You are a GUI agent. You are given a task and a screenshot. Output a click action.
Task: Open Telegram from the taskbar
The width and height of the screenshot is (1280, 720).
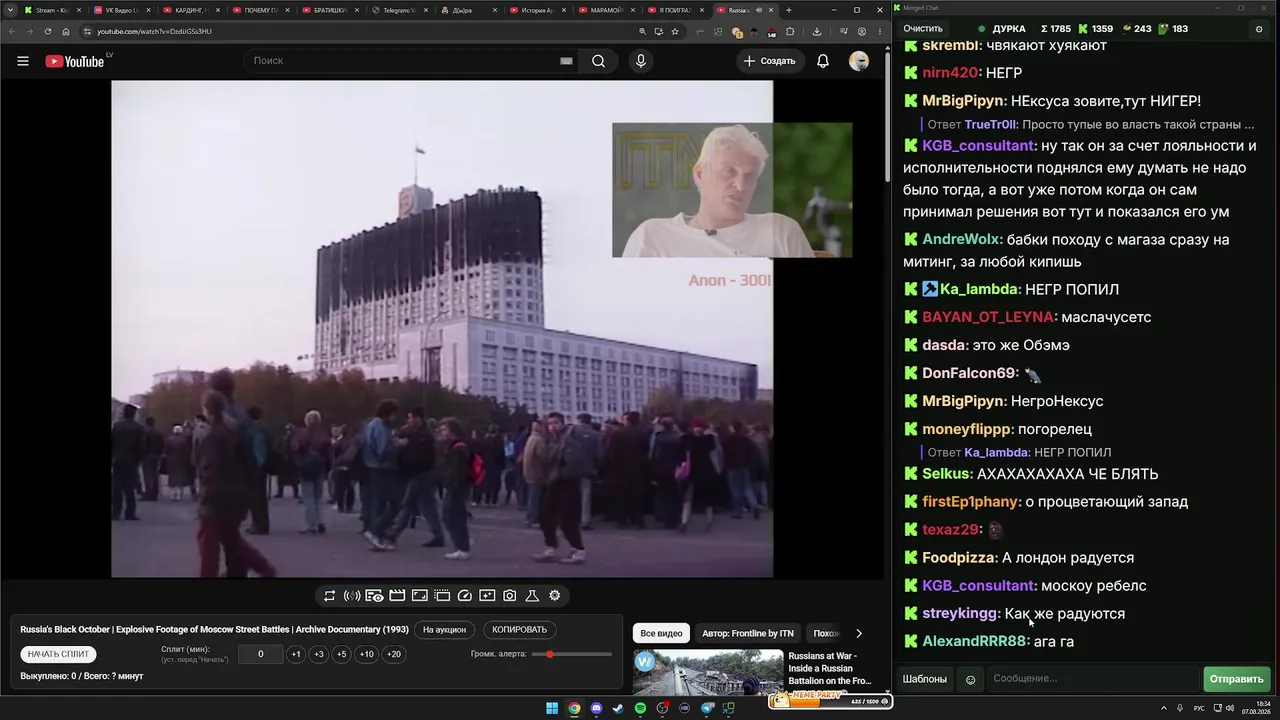click(706, 708)
